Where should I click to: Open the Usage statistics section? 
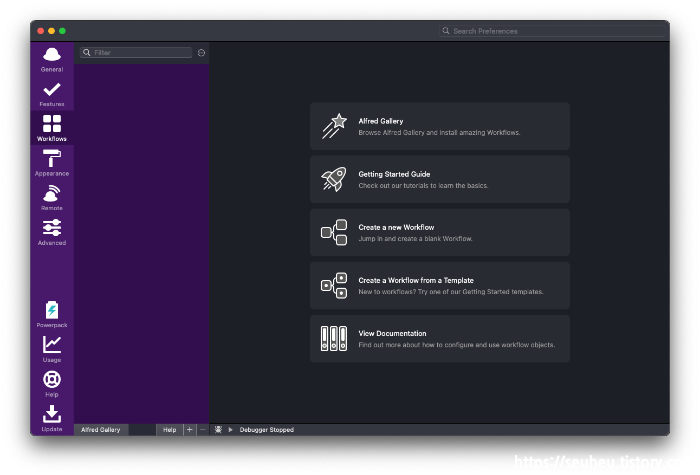pyautogui.click(x=52, y=349)
